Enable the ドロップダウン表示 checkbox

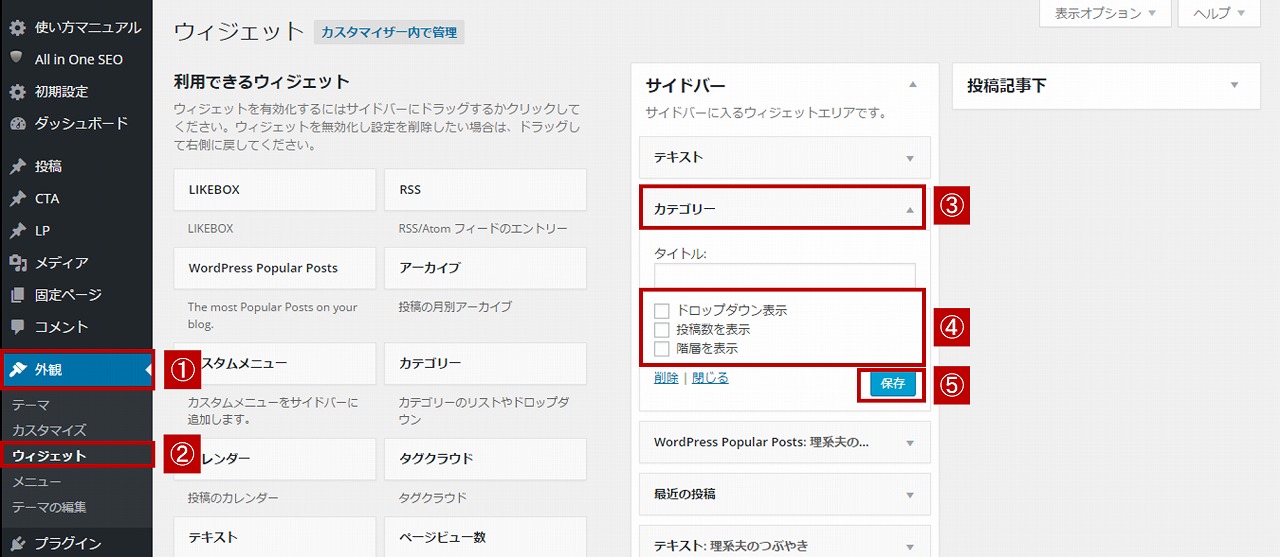click(x=661, y=311)
